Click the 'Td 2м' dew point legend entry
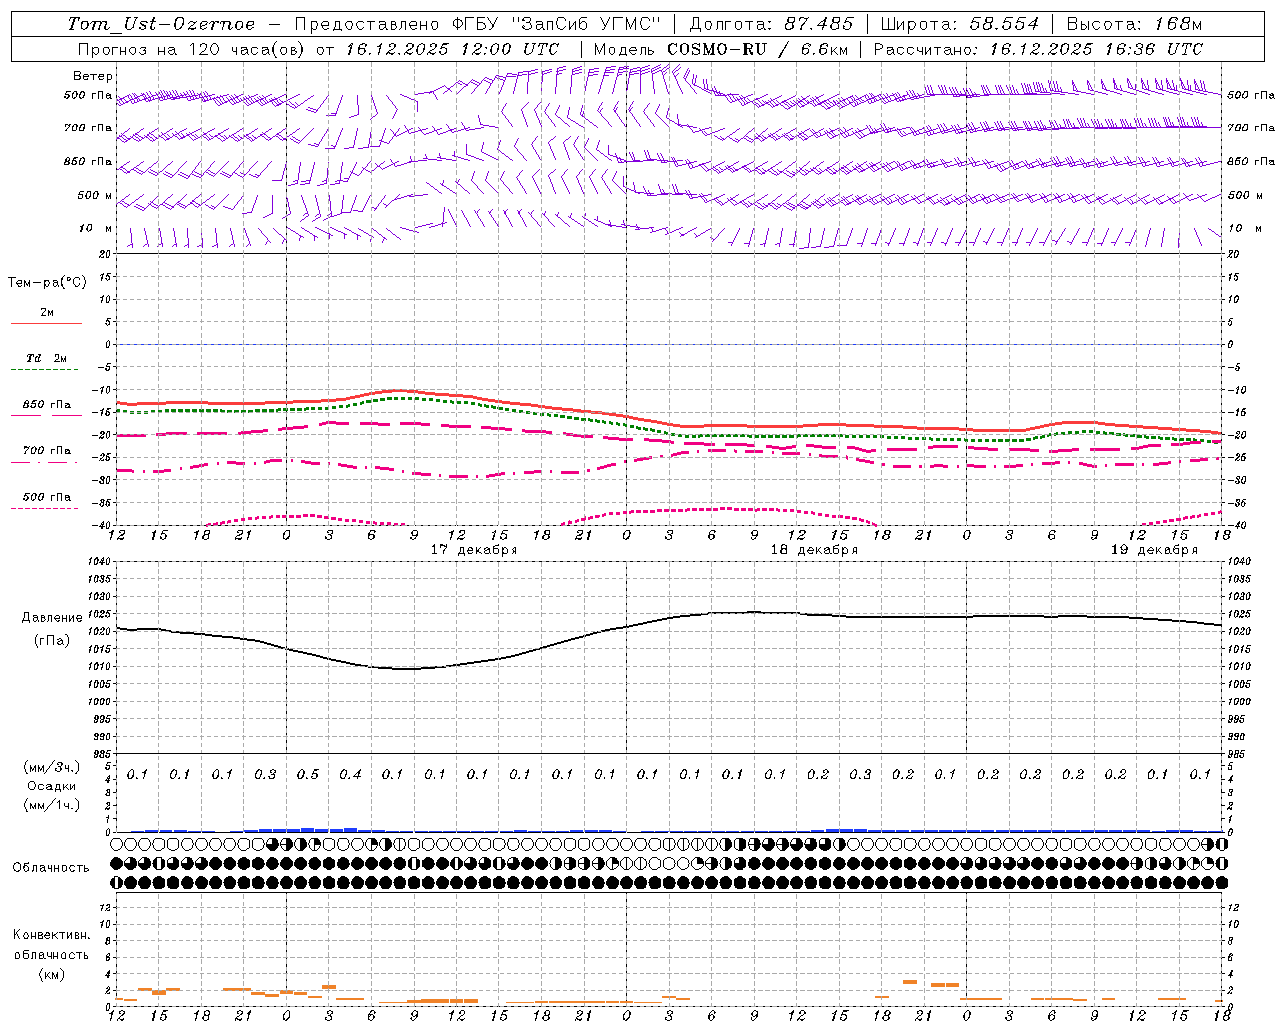This screenshot has height=1024, width=1280. coord(46,358)
